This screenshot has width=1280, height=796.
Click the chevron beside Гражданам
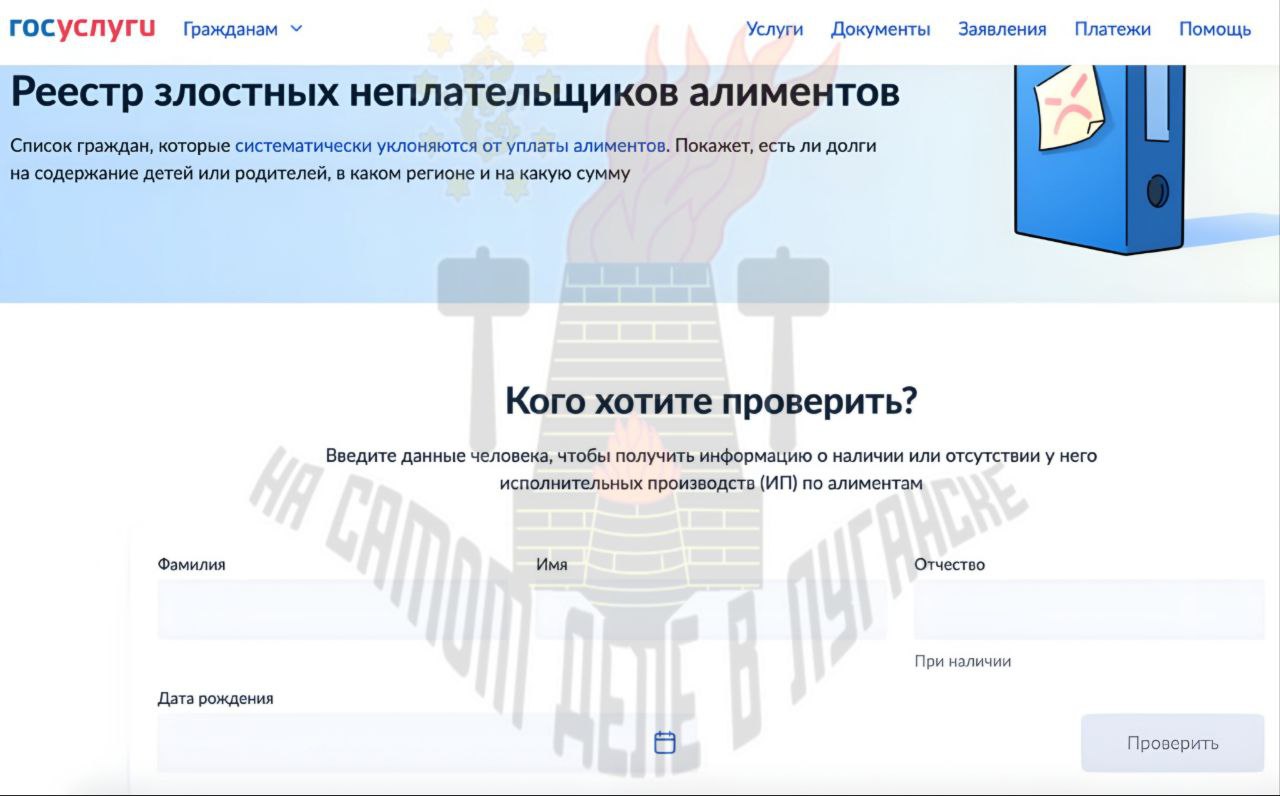295,29
